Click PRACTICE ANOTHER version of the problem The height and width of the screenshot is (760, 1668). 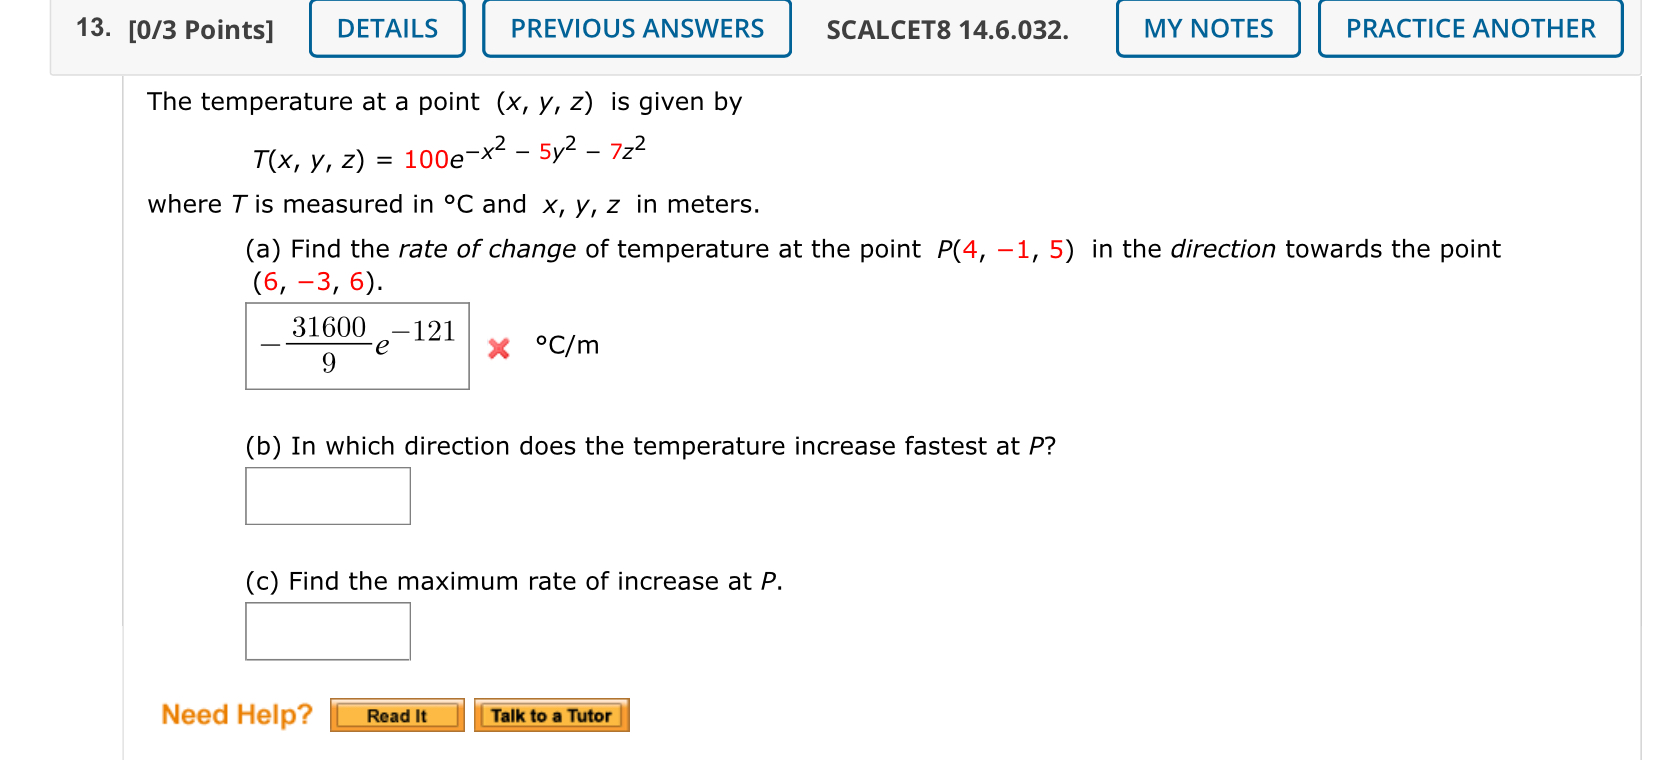(x=1468, y=28)
